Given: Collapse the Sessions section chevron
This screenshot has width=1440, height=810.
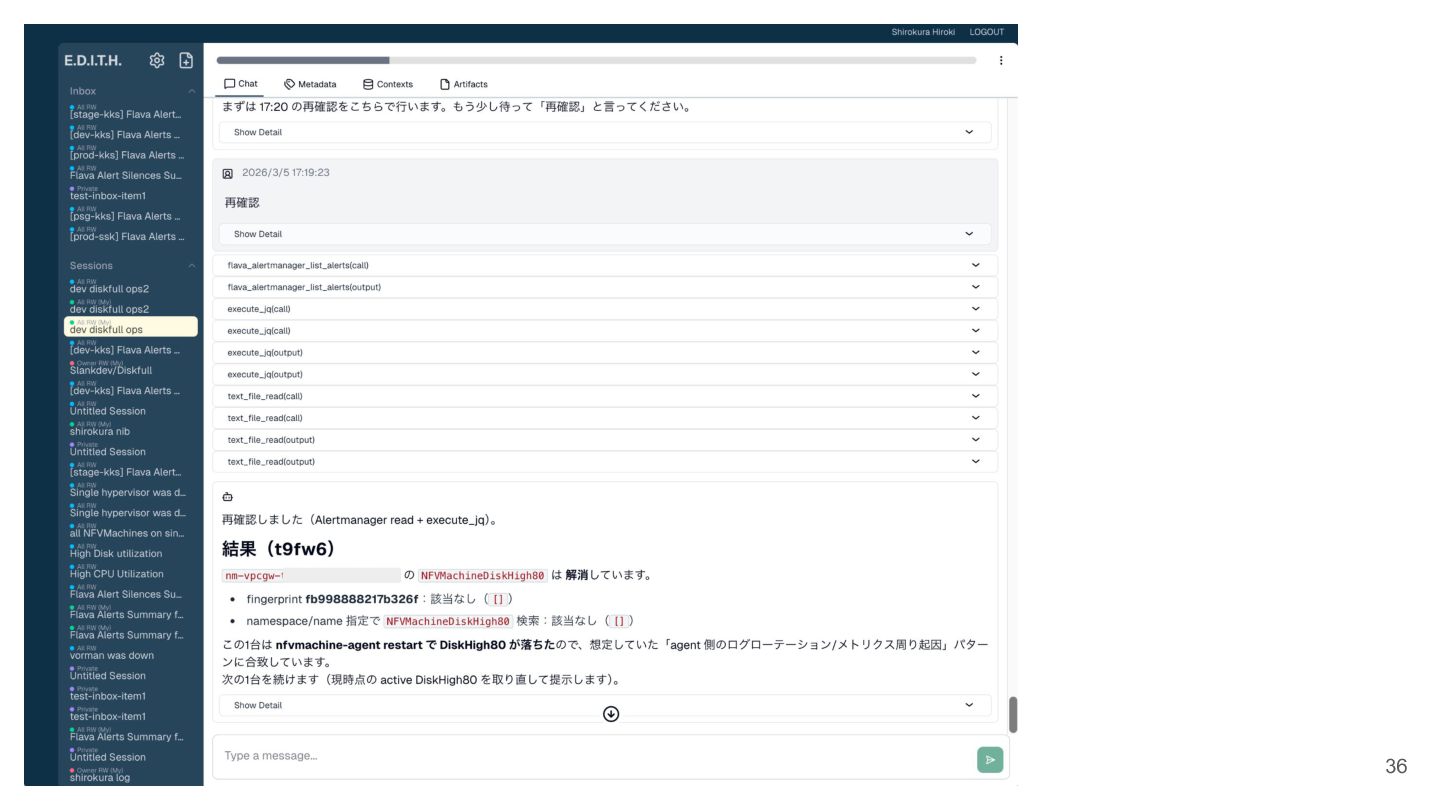Looking at the screenshot, I should [x=192, y=265].
